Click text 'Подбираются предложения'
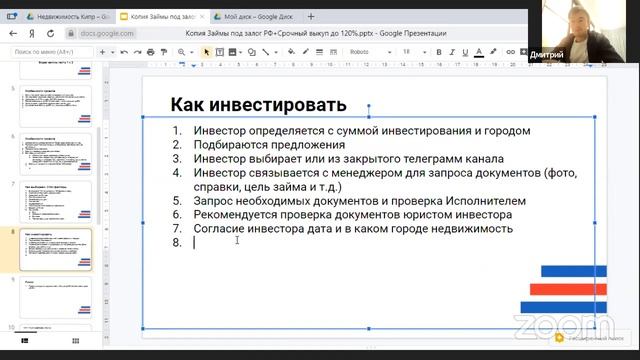Screen dimensions: 640x360 point(269,145)
